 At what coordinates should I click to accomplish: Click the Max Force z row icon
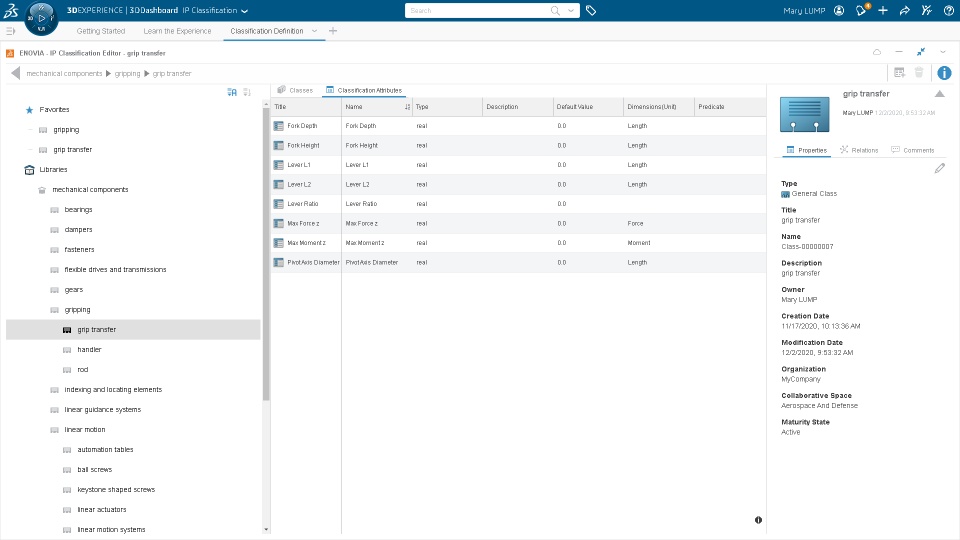tap(279, 223)
